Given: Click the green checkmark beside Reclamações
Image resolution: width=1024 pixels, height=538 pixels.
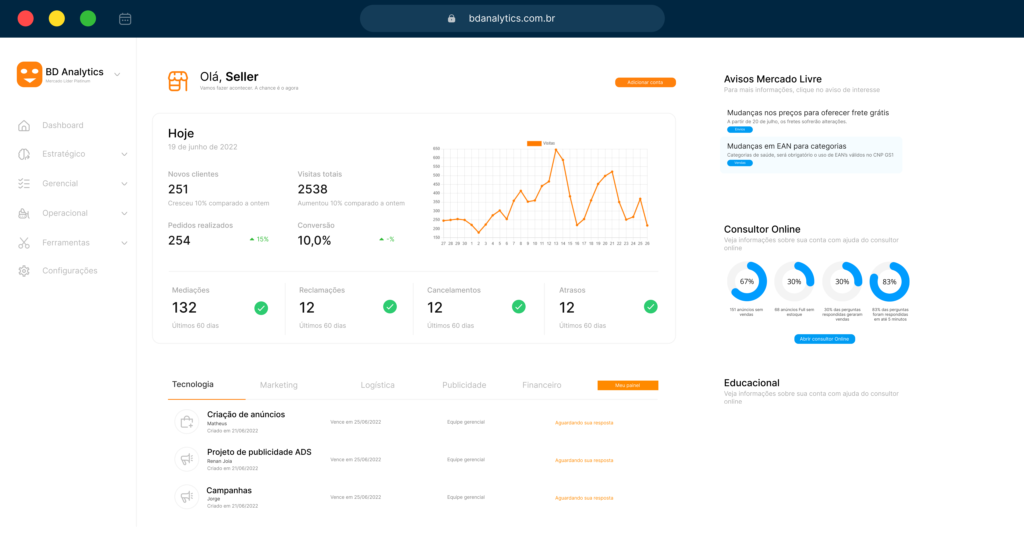Looking at the screenshot, I should (390, 307).
